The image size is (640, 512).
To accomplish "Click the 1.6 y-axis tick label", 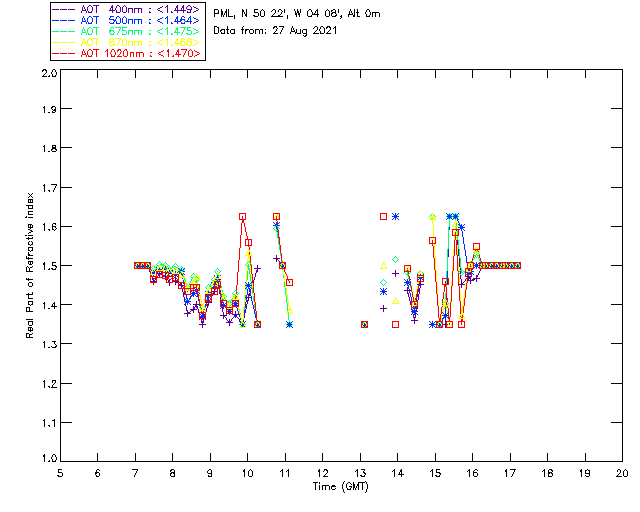I will (x=49, y=227).
